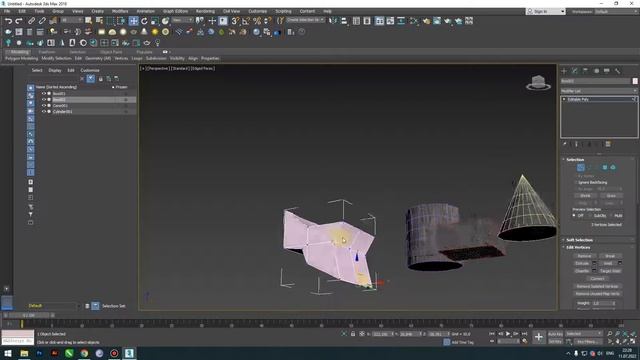The image size is (640, 360).
Task: Open File Explorer from taskbar
Action: [x=24, y=353]
